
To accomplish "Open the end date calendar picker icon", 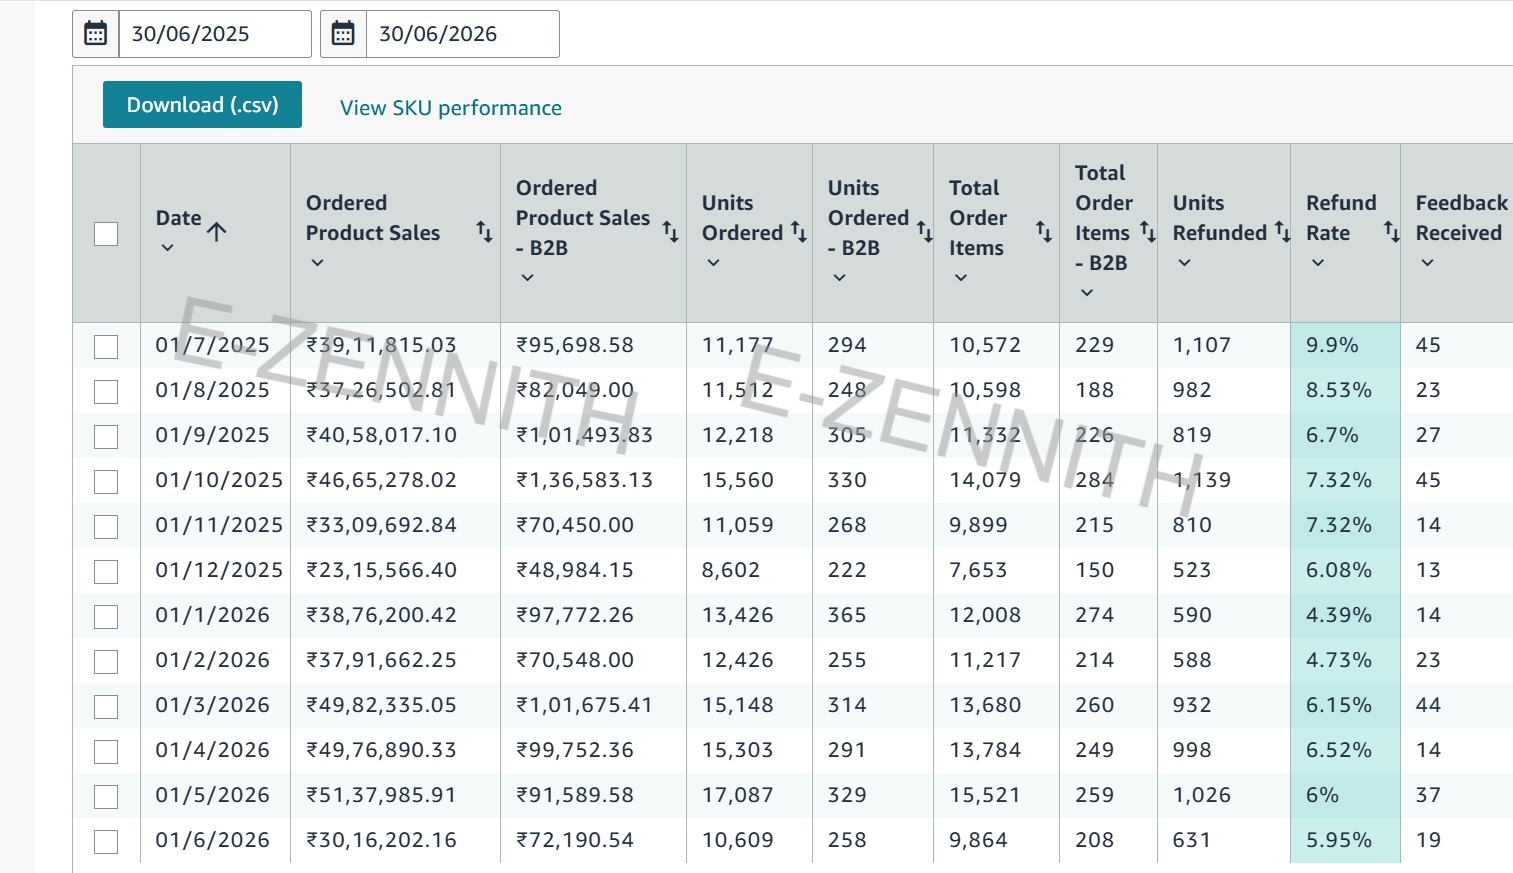I will coord(343,34).
